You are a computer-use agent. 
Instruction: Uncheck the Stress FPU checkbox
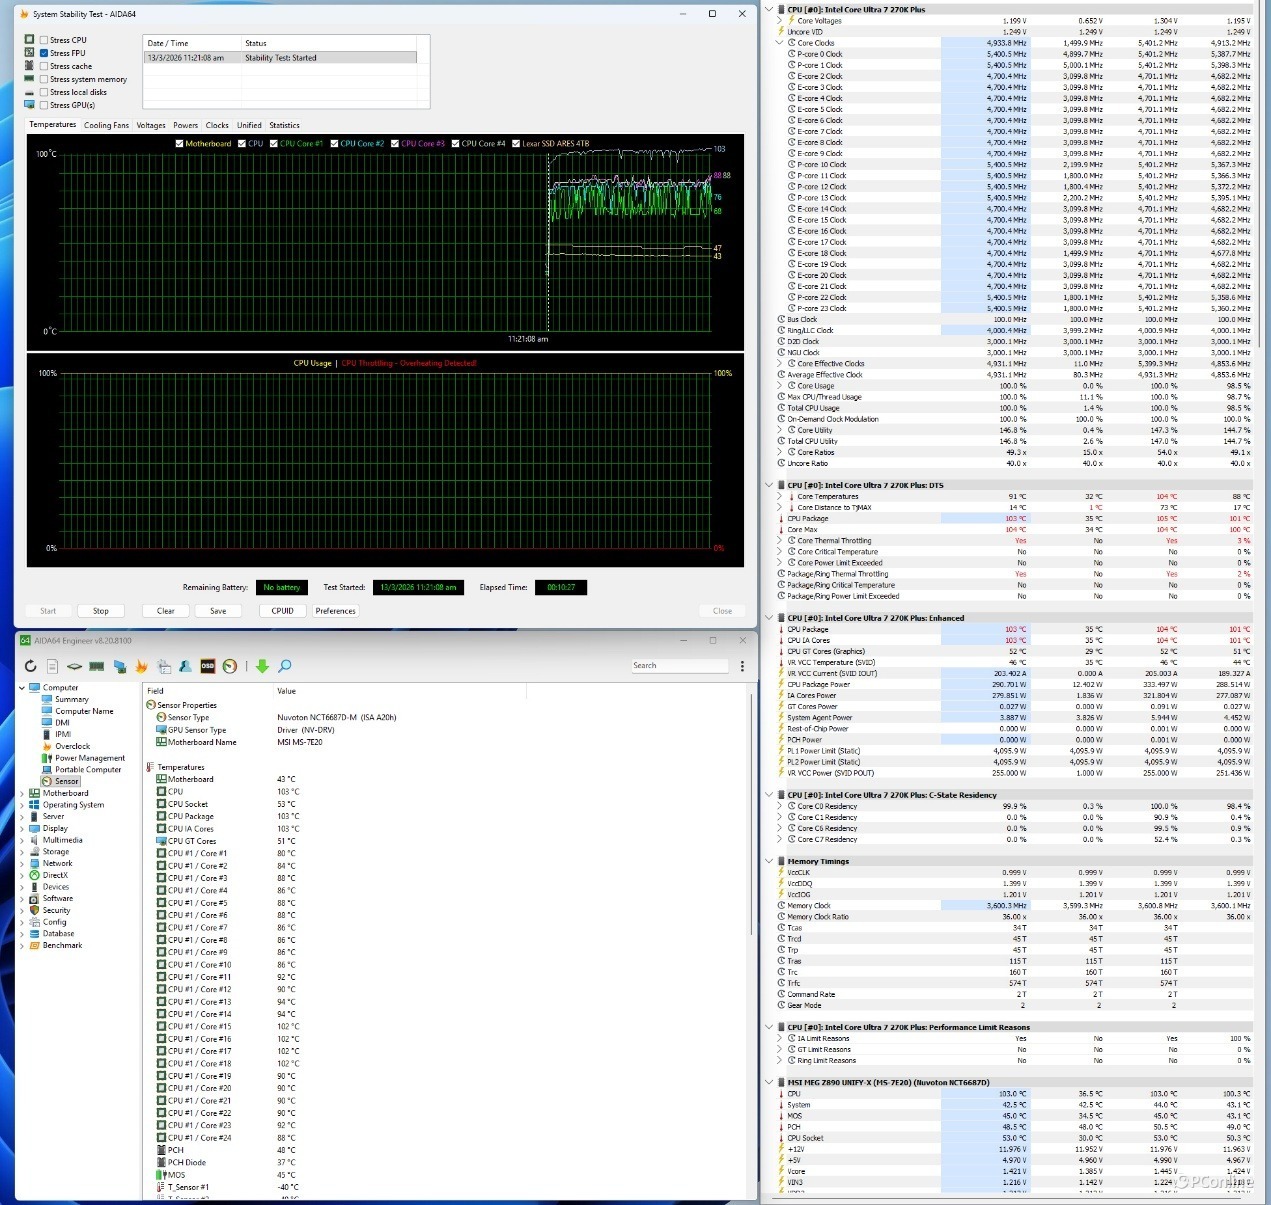44,53
